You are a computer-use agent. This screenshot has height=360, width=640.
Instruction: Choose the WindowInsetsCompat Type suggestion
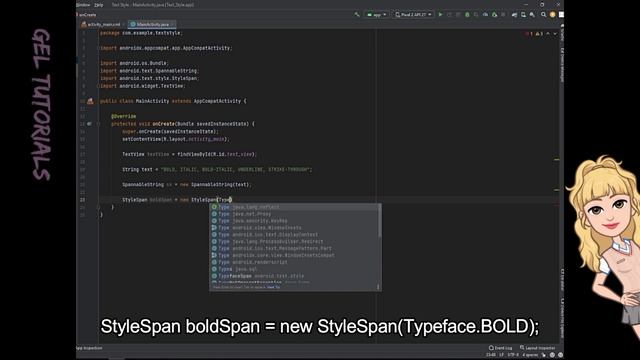point(293,256)
